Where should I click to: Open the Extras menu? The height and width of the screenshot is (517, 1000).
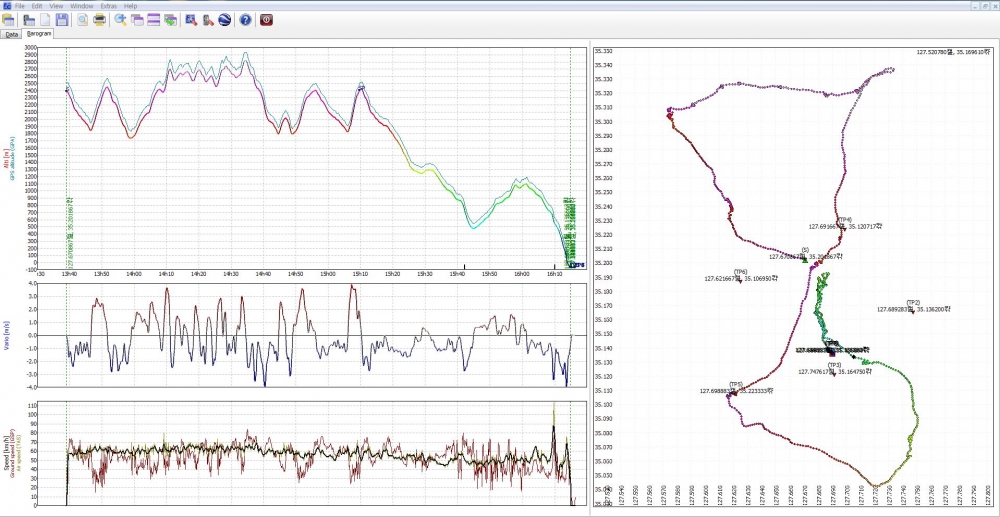[x=109, y=6]
